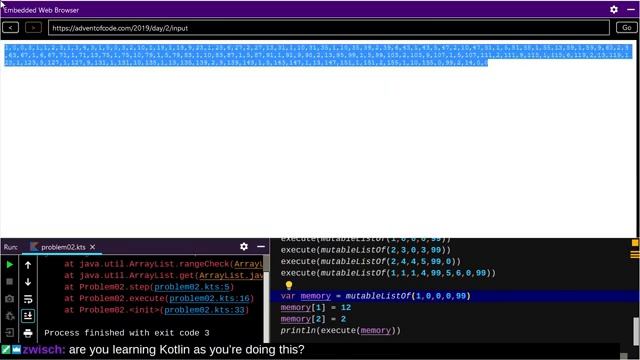Dump threads with camera icon

9,299
